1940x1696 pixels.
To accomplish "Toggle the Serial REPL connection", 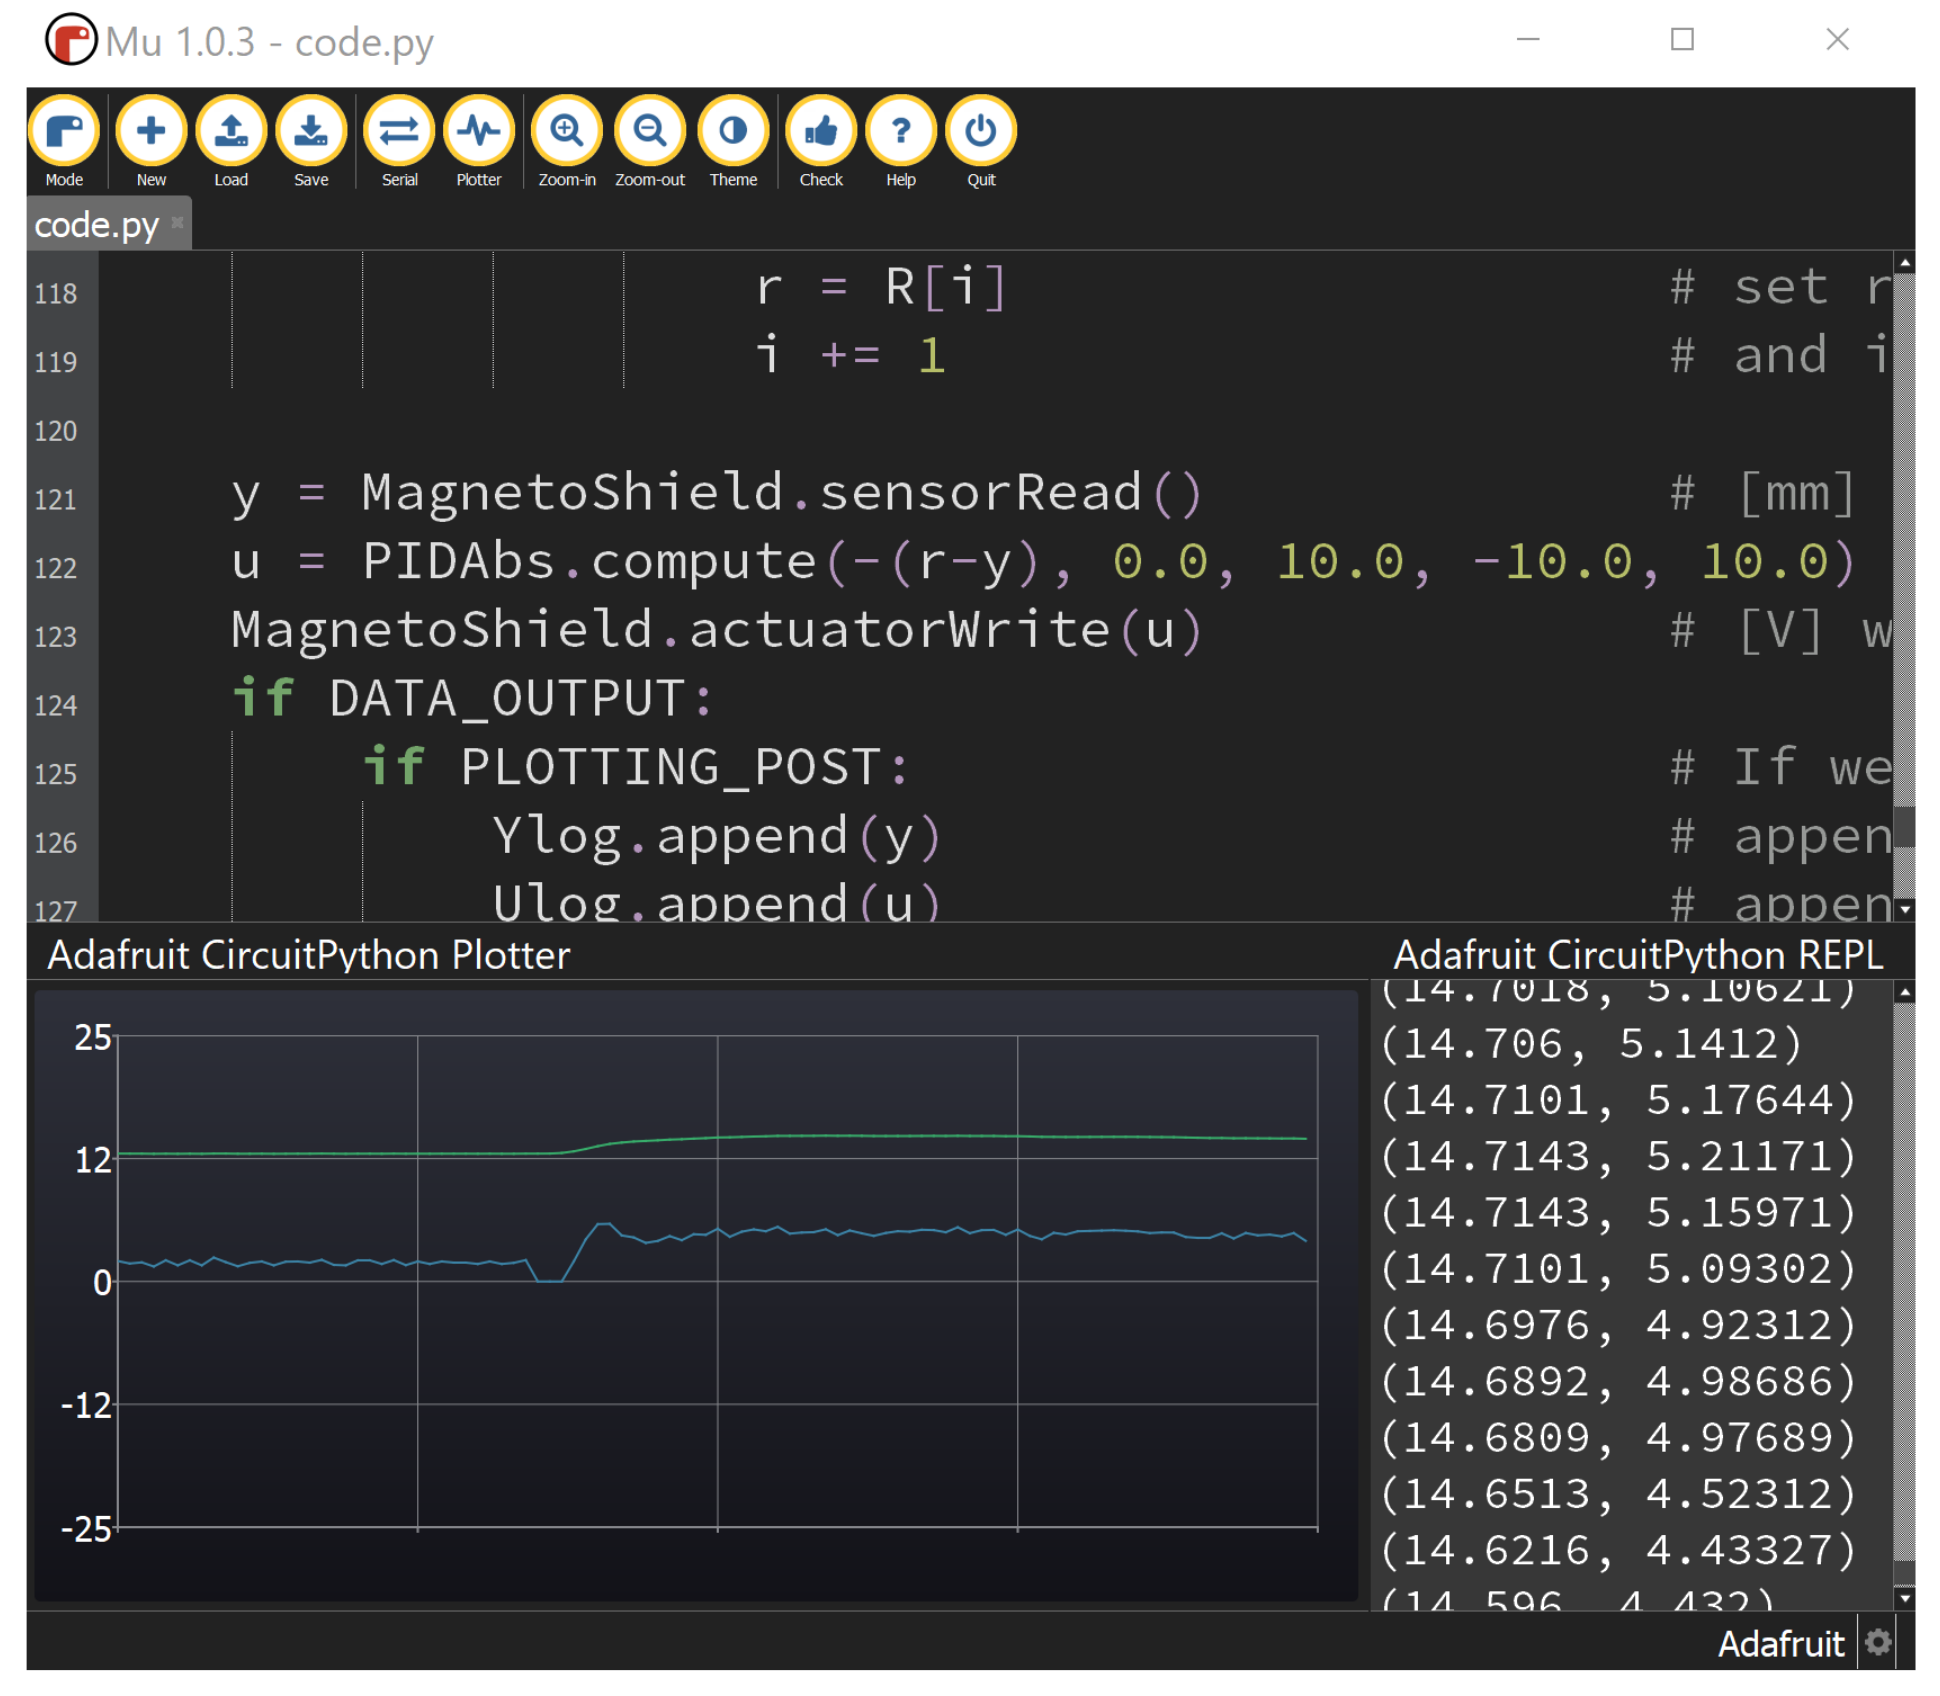I will pos(399,132).
